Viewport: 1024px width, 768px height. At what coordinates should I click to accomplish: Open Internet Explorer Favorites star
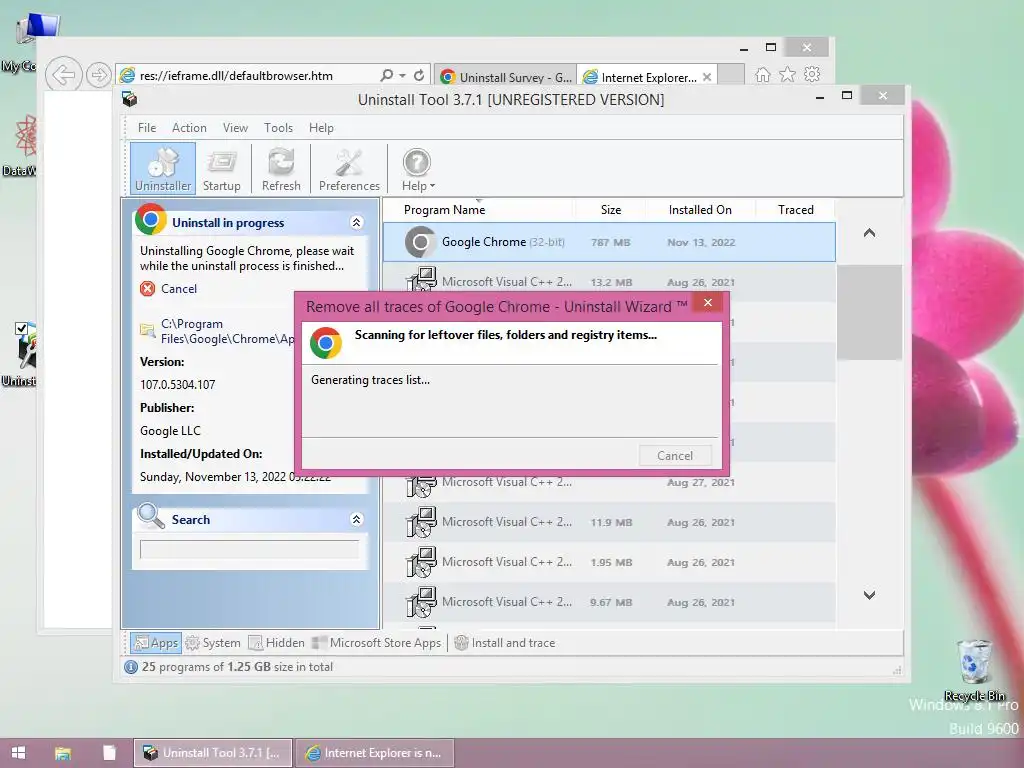click(x=788, y=74)
